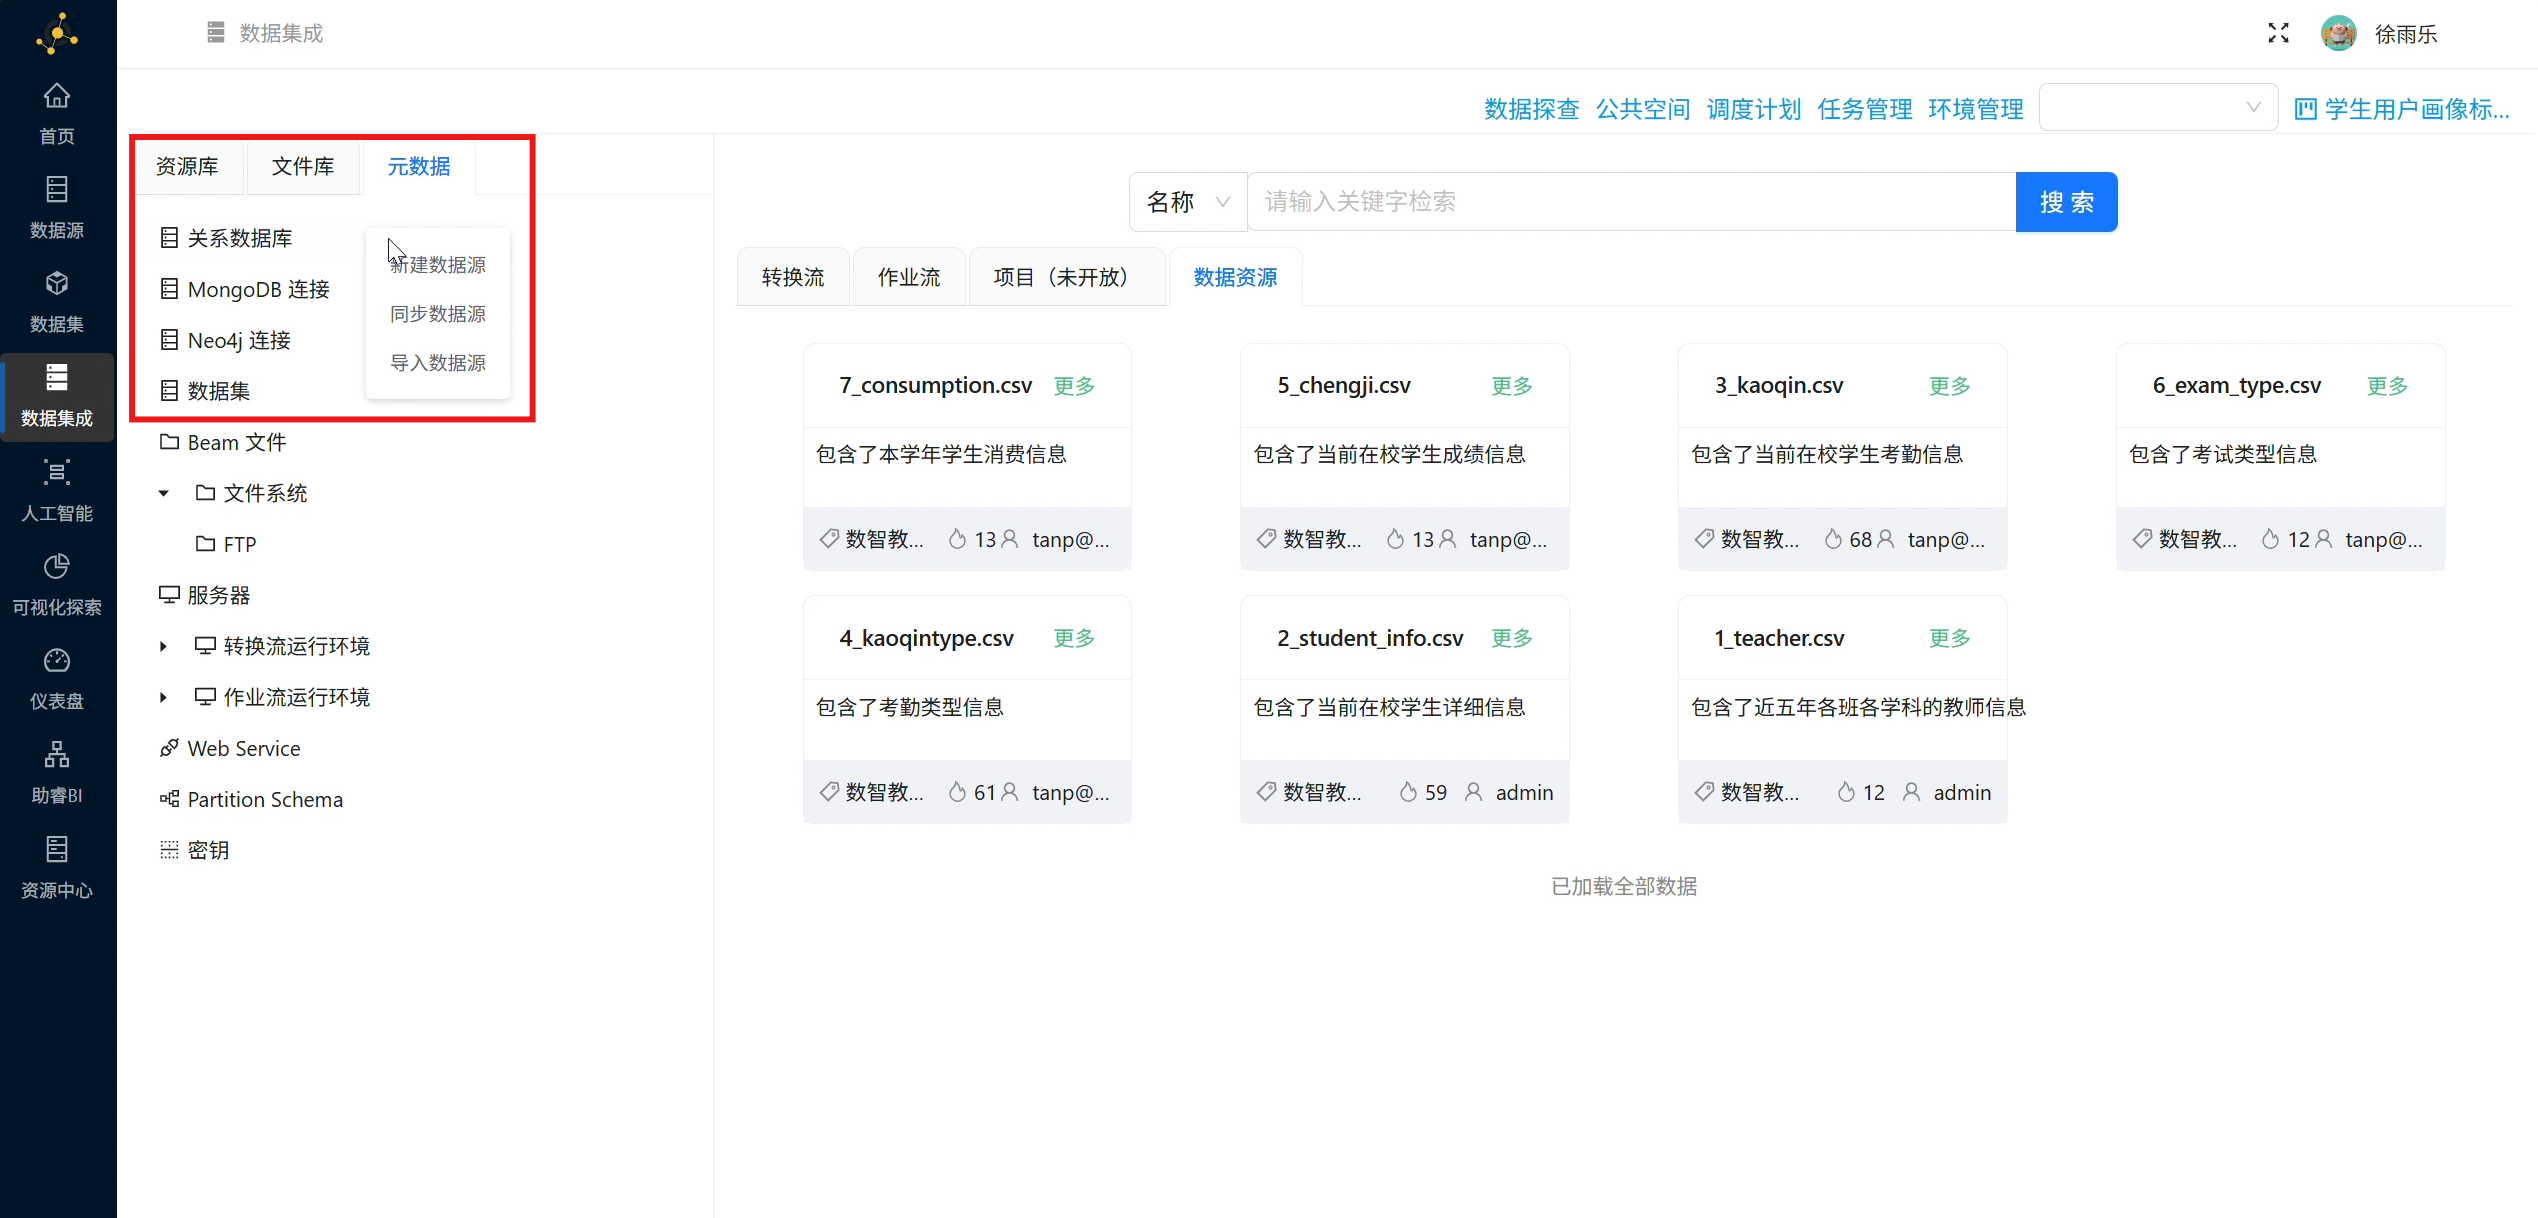Click the 搜索 search button

[2066, 202]
